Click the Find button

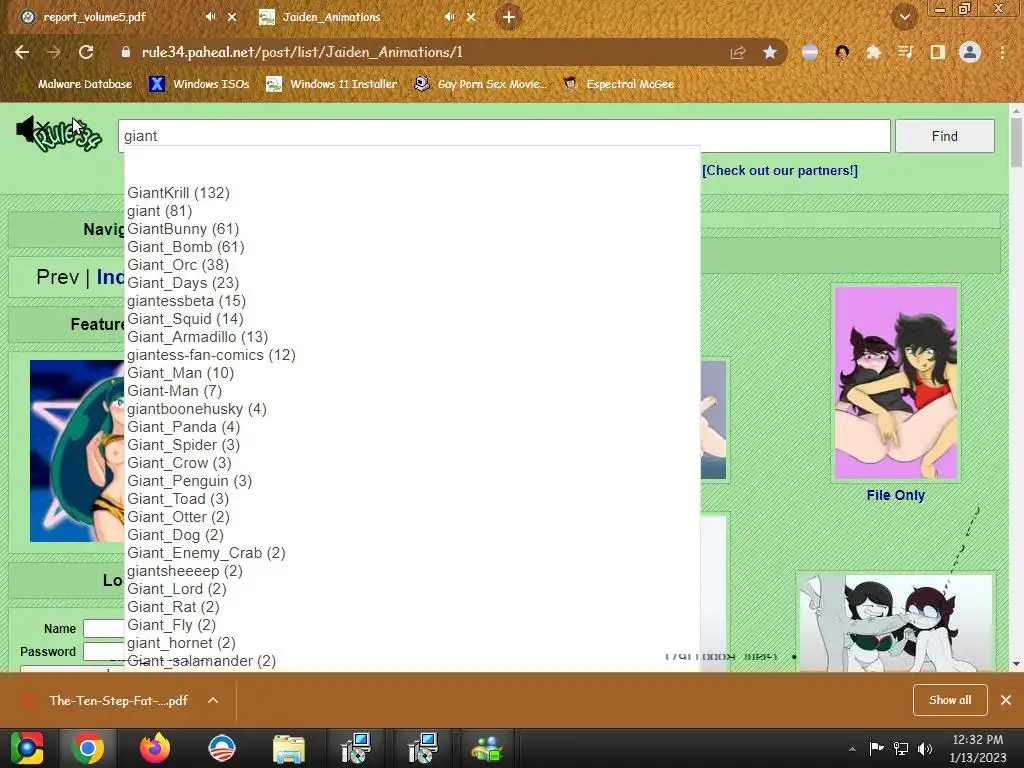(x=944, y=136)
